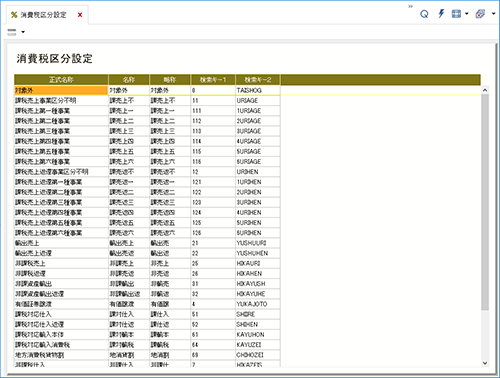Click the 非課輸出返 name cell
Image resolution: width=500 pixels, height=378 pixels.
coord(129,294)
